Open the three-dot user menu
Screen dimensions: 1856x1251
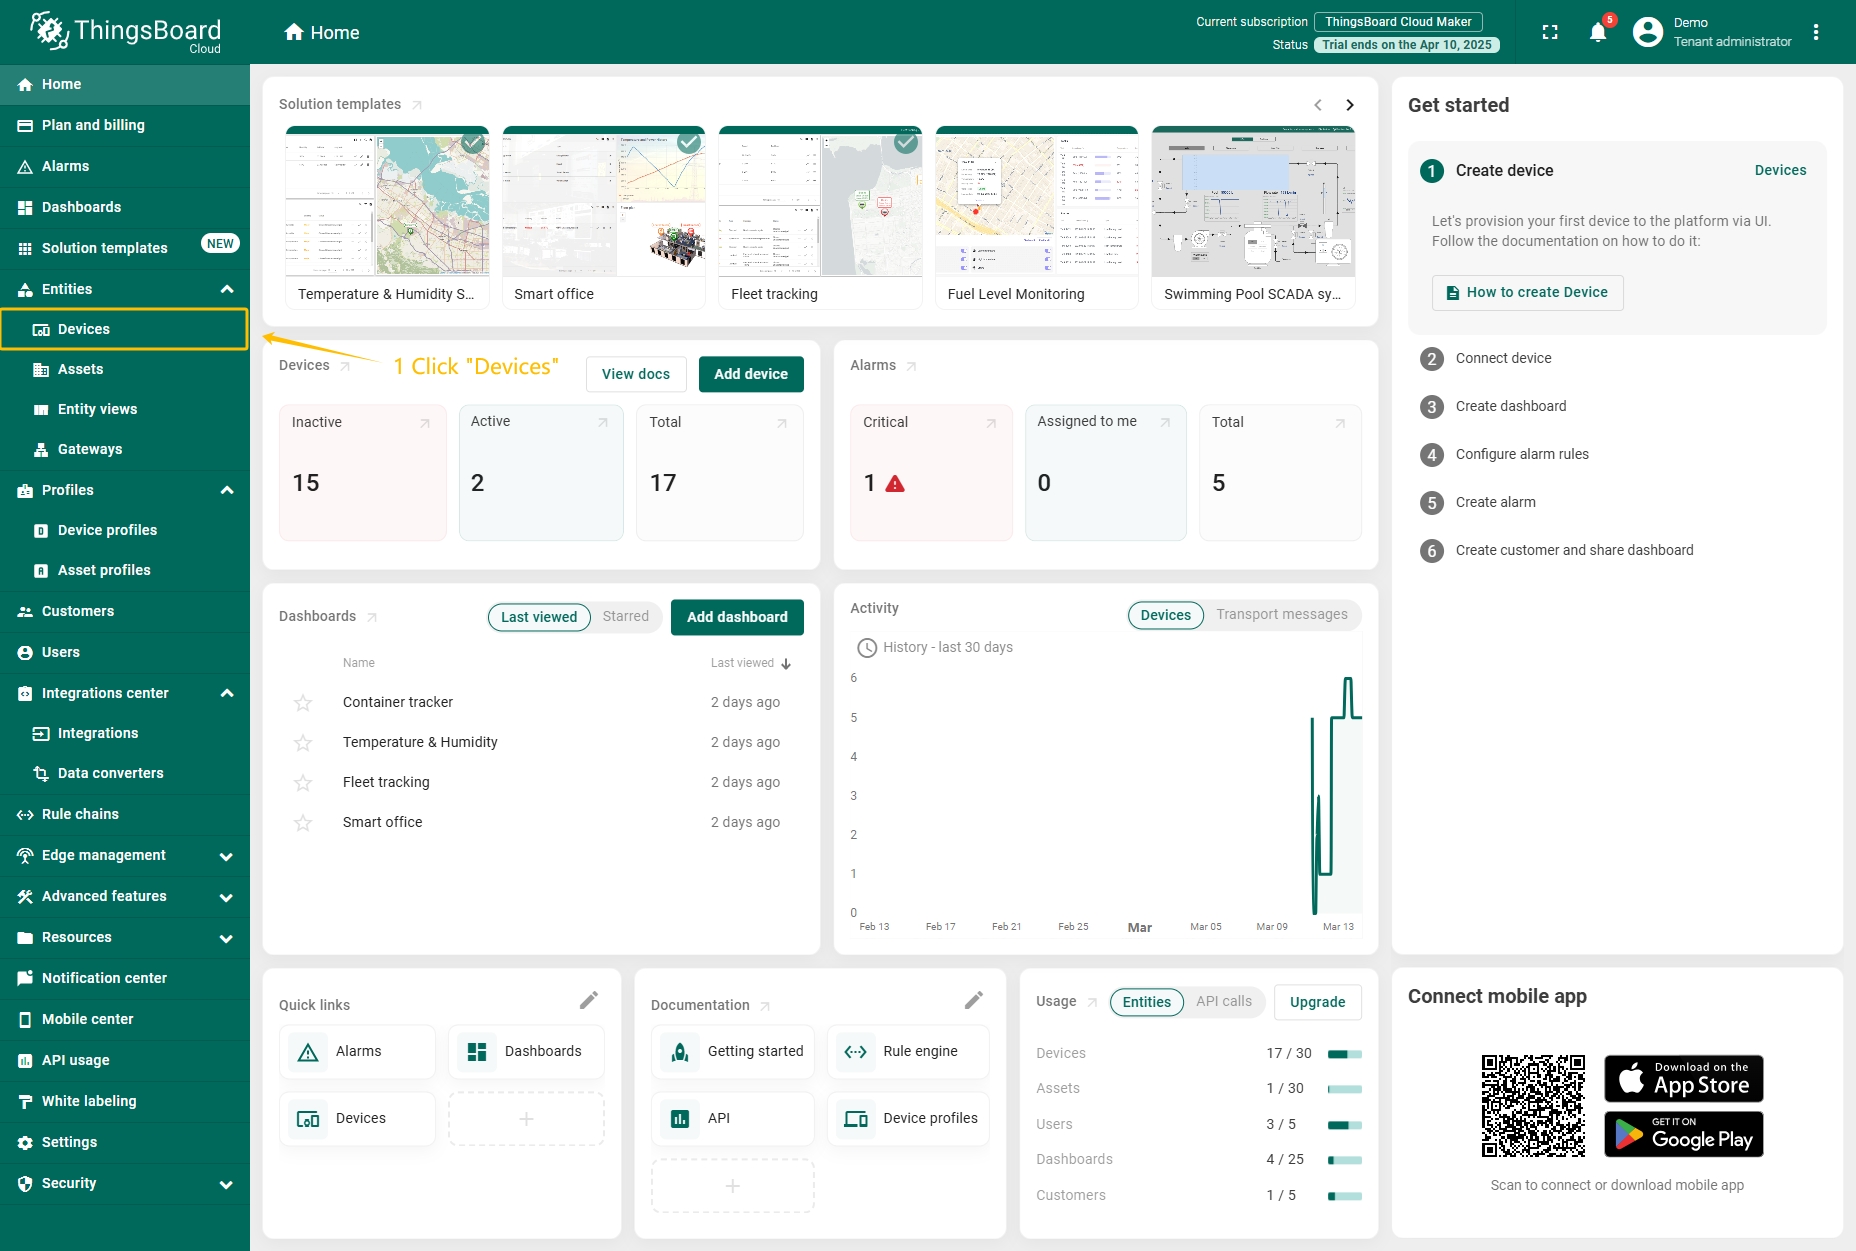click(x=1816, y=32)
